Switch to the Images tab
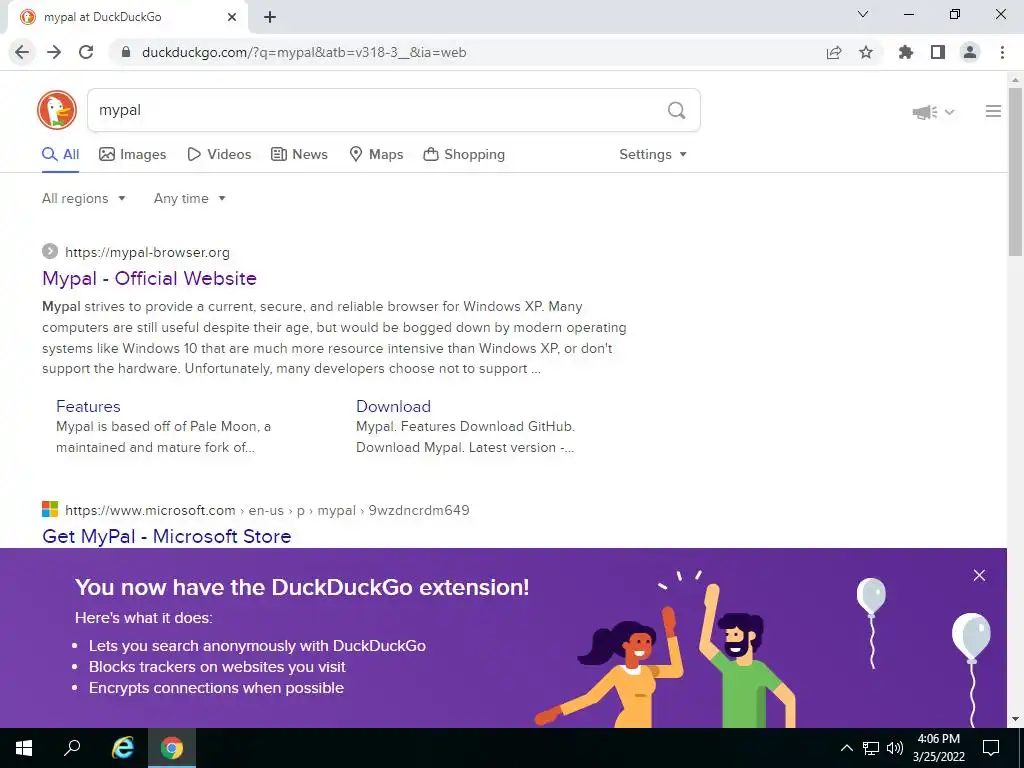The height and width of the screenshot is (768, 1024). click(133, 154)
